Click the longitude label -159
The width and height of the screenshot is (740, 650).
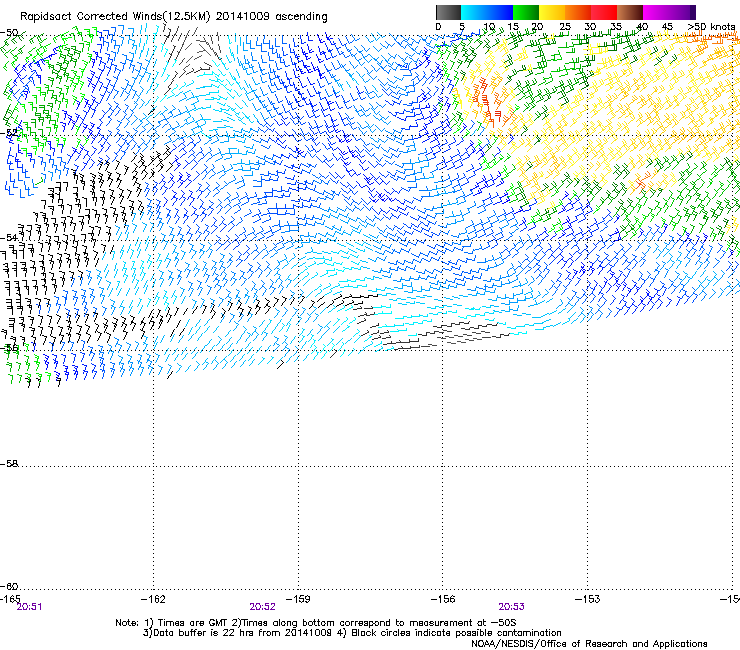(298, 599)
